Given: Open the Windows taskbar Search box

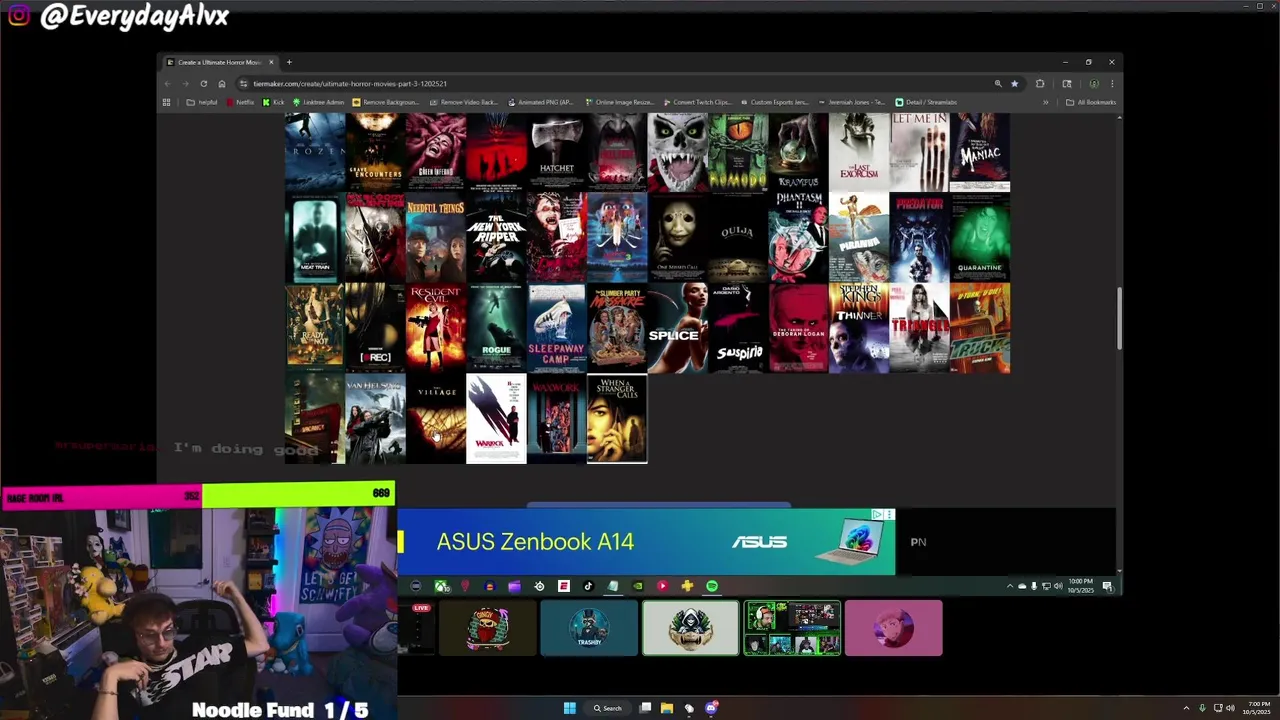Looking at the screenshot, I should [608, 708].
